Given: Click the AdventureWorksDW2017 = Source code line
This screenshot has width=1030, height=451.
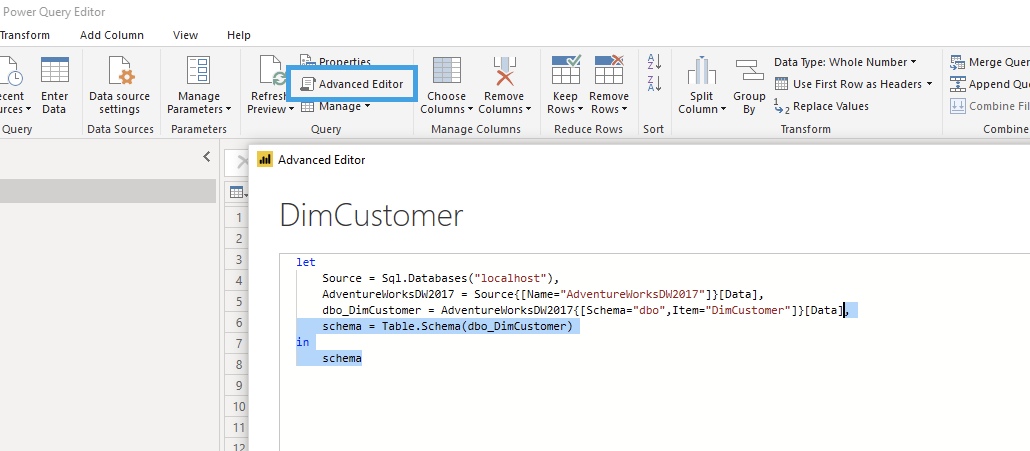Looking at the screenshot, I should (543, 293).
